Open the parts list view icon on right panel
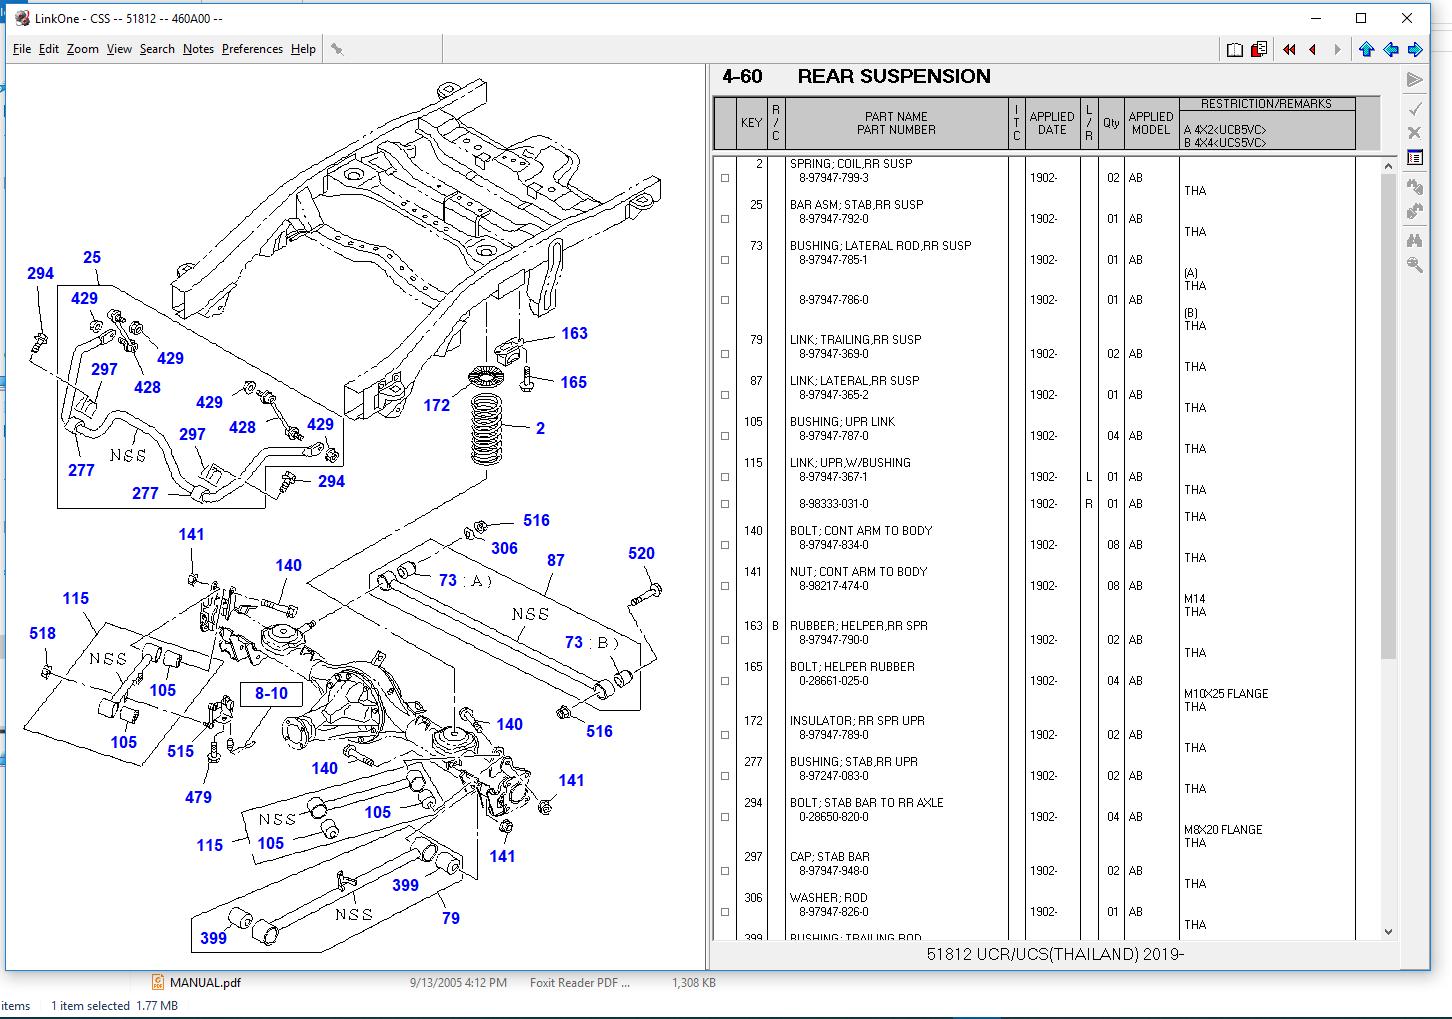This screenshot has height=1019, width=1452. [x=1413, y=157]
